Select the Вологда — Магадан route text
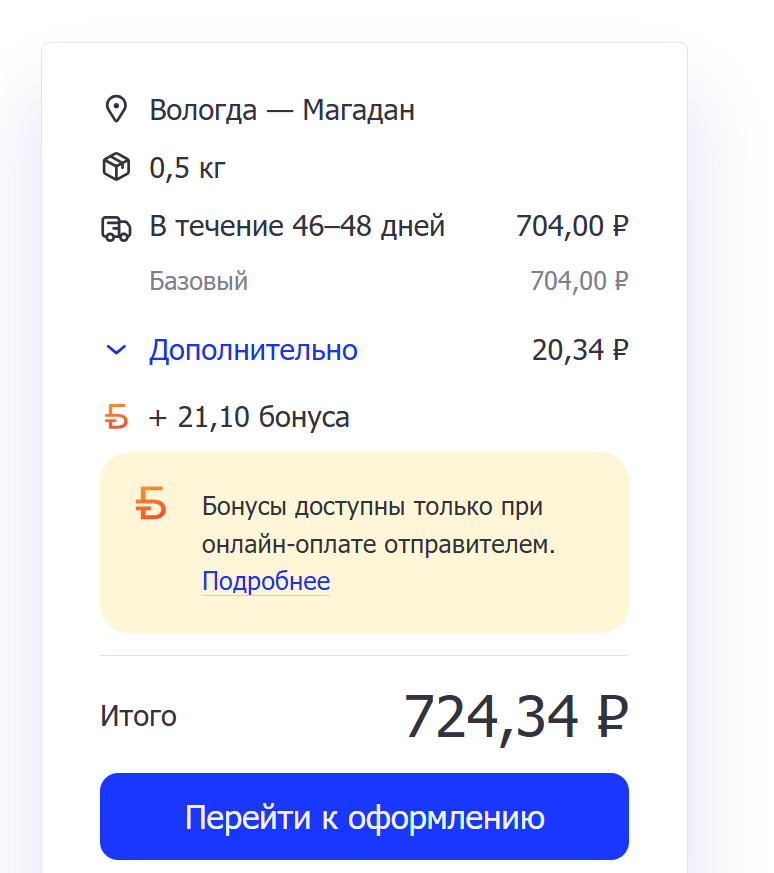 coord(282,110)
